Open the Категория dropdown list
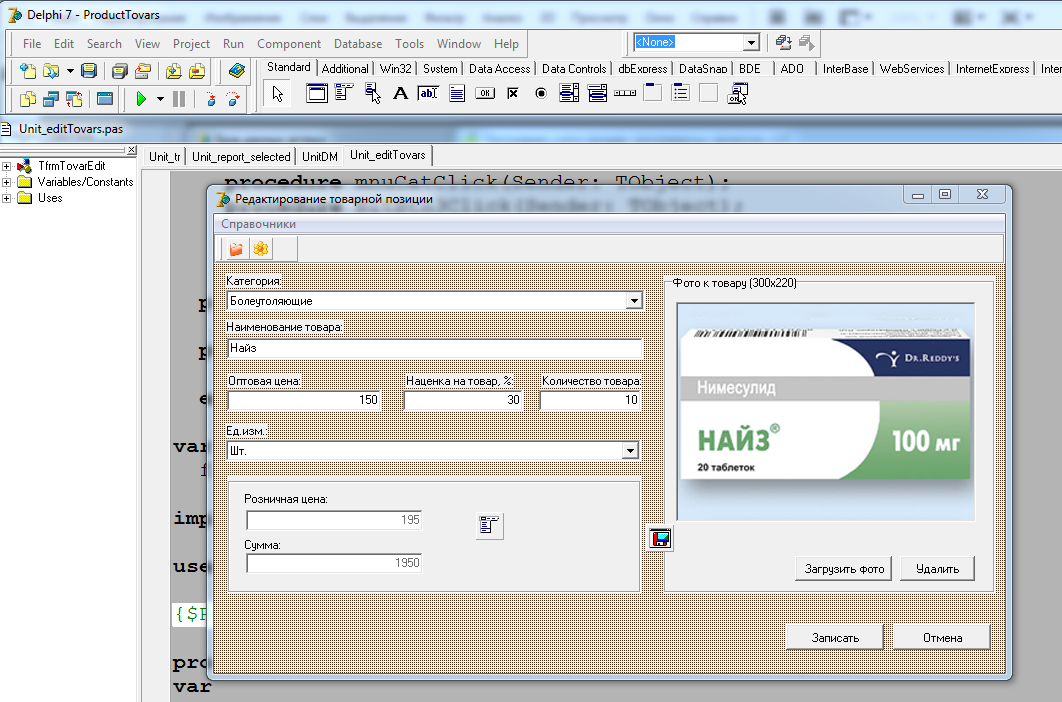Image resolution: width=1062 pixels, height=702 pixels. pos(633,301)
